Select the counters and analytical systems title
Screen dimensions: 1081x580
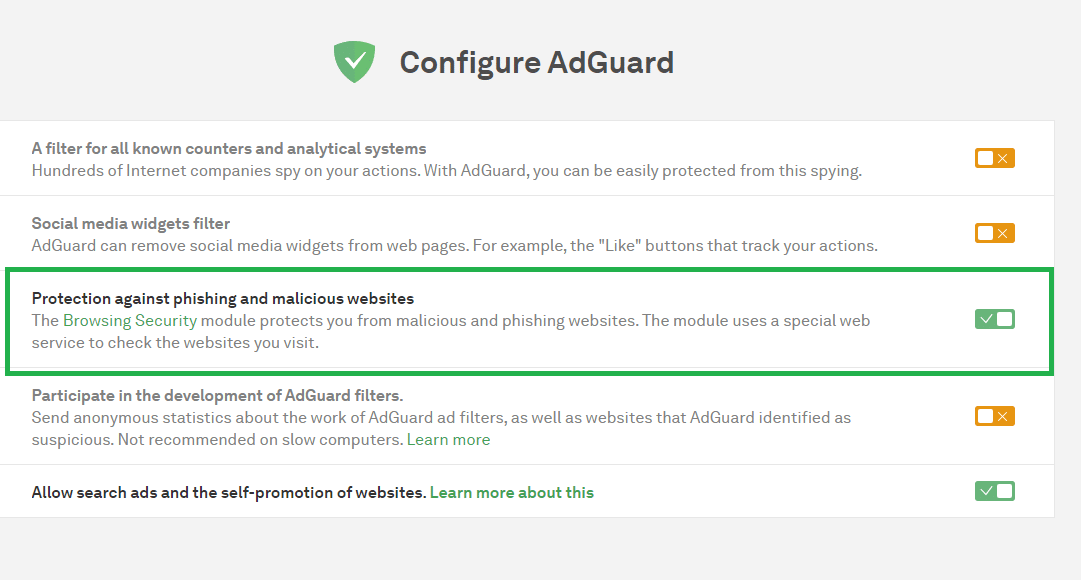tap(229, 148)
